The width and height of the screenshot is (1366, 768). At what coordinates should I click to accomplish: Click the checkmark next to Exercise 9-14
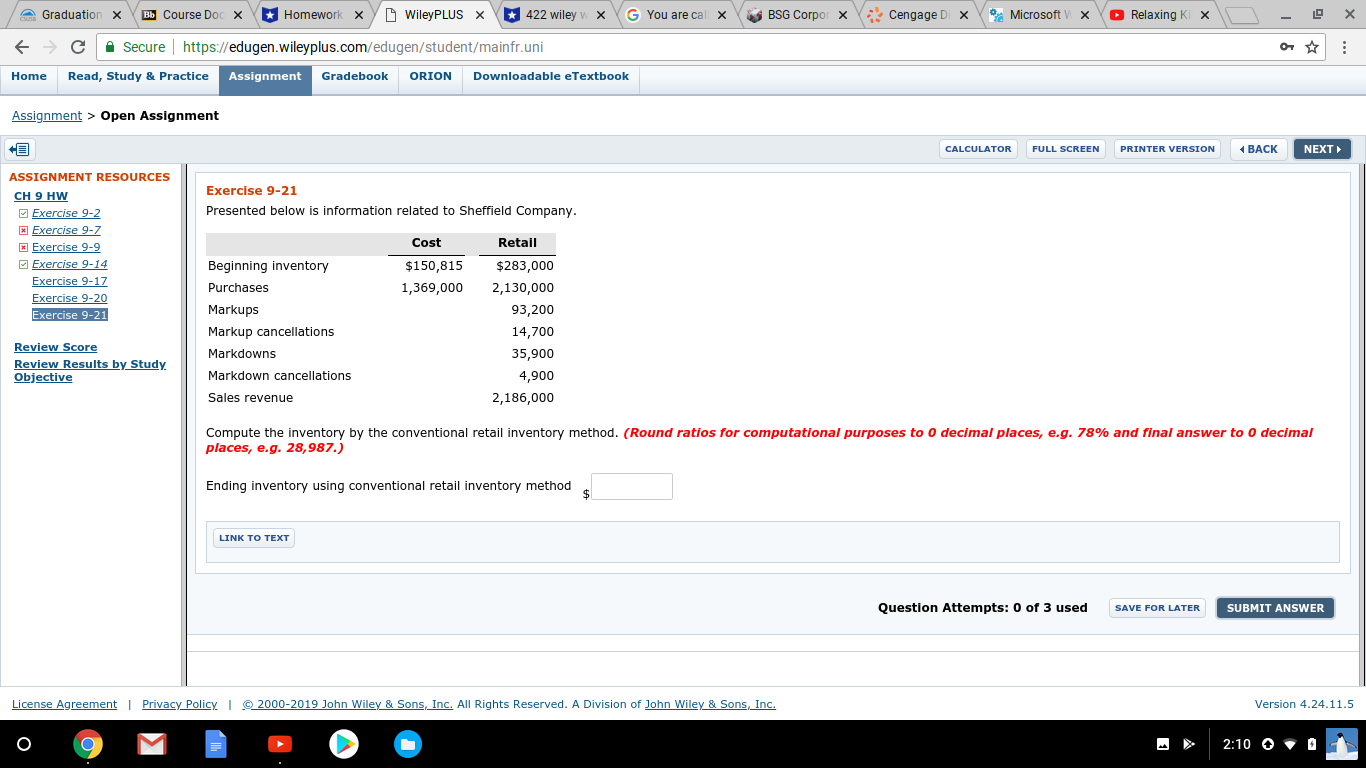click(23, 263)
